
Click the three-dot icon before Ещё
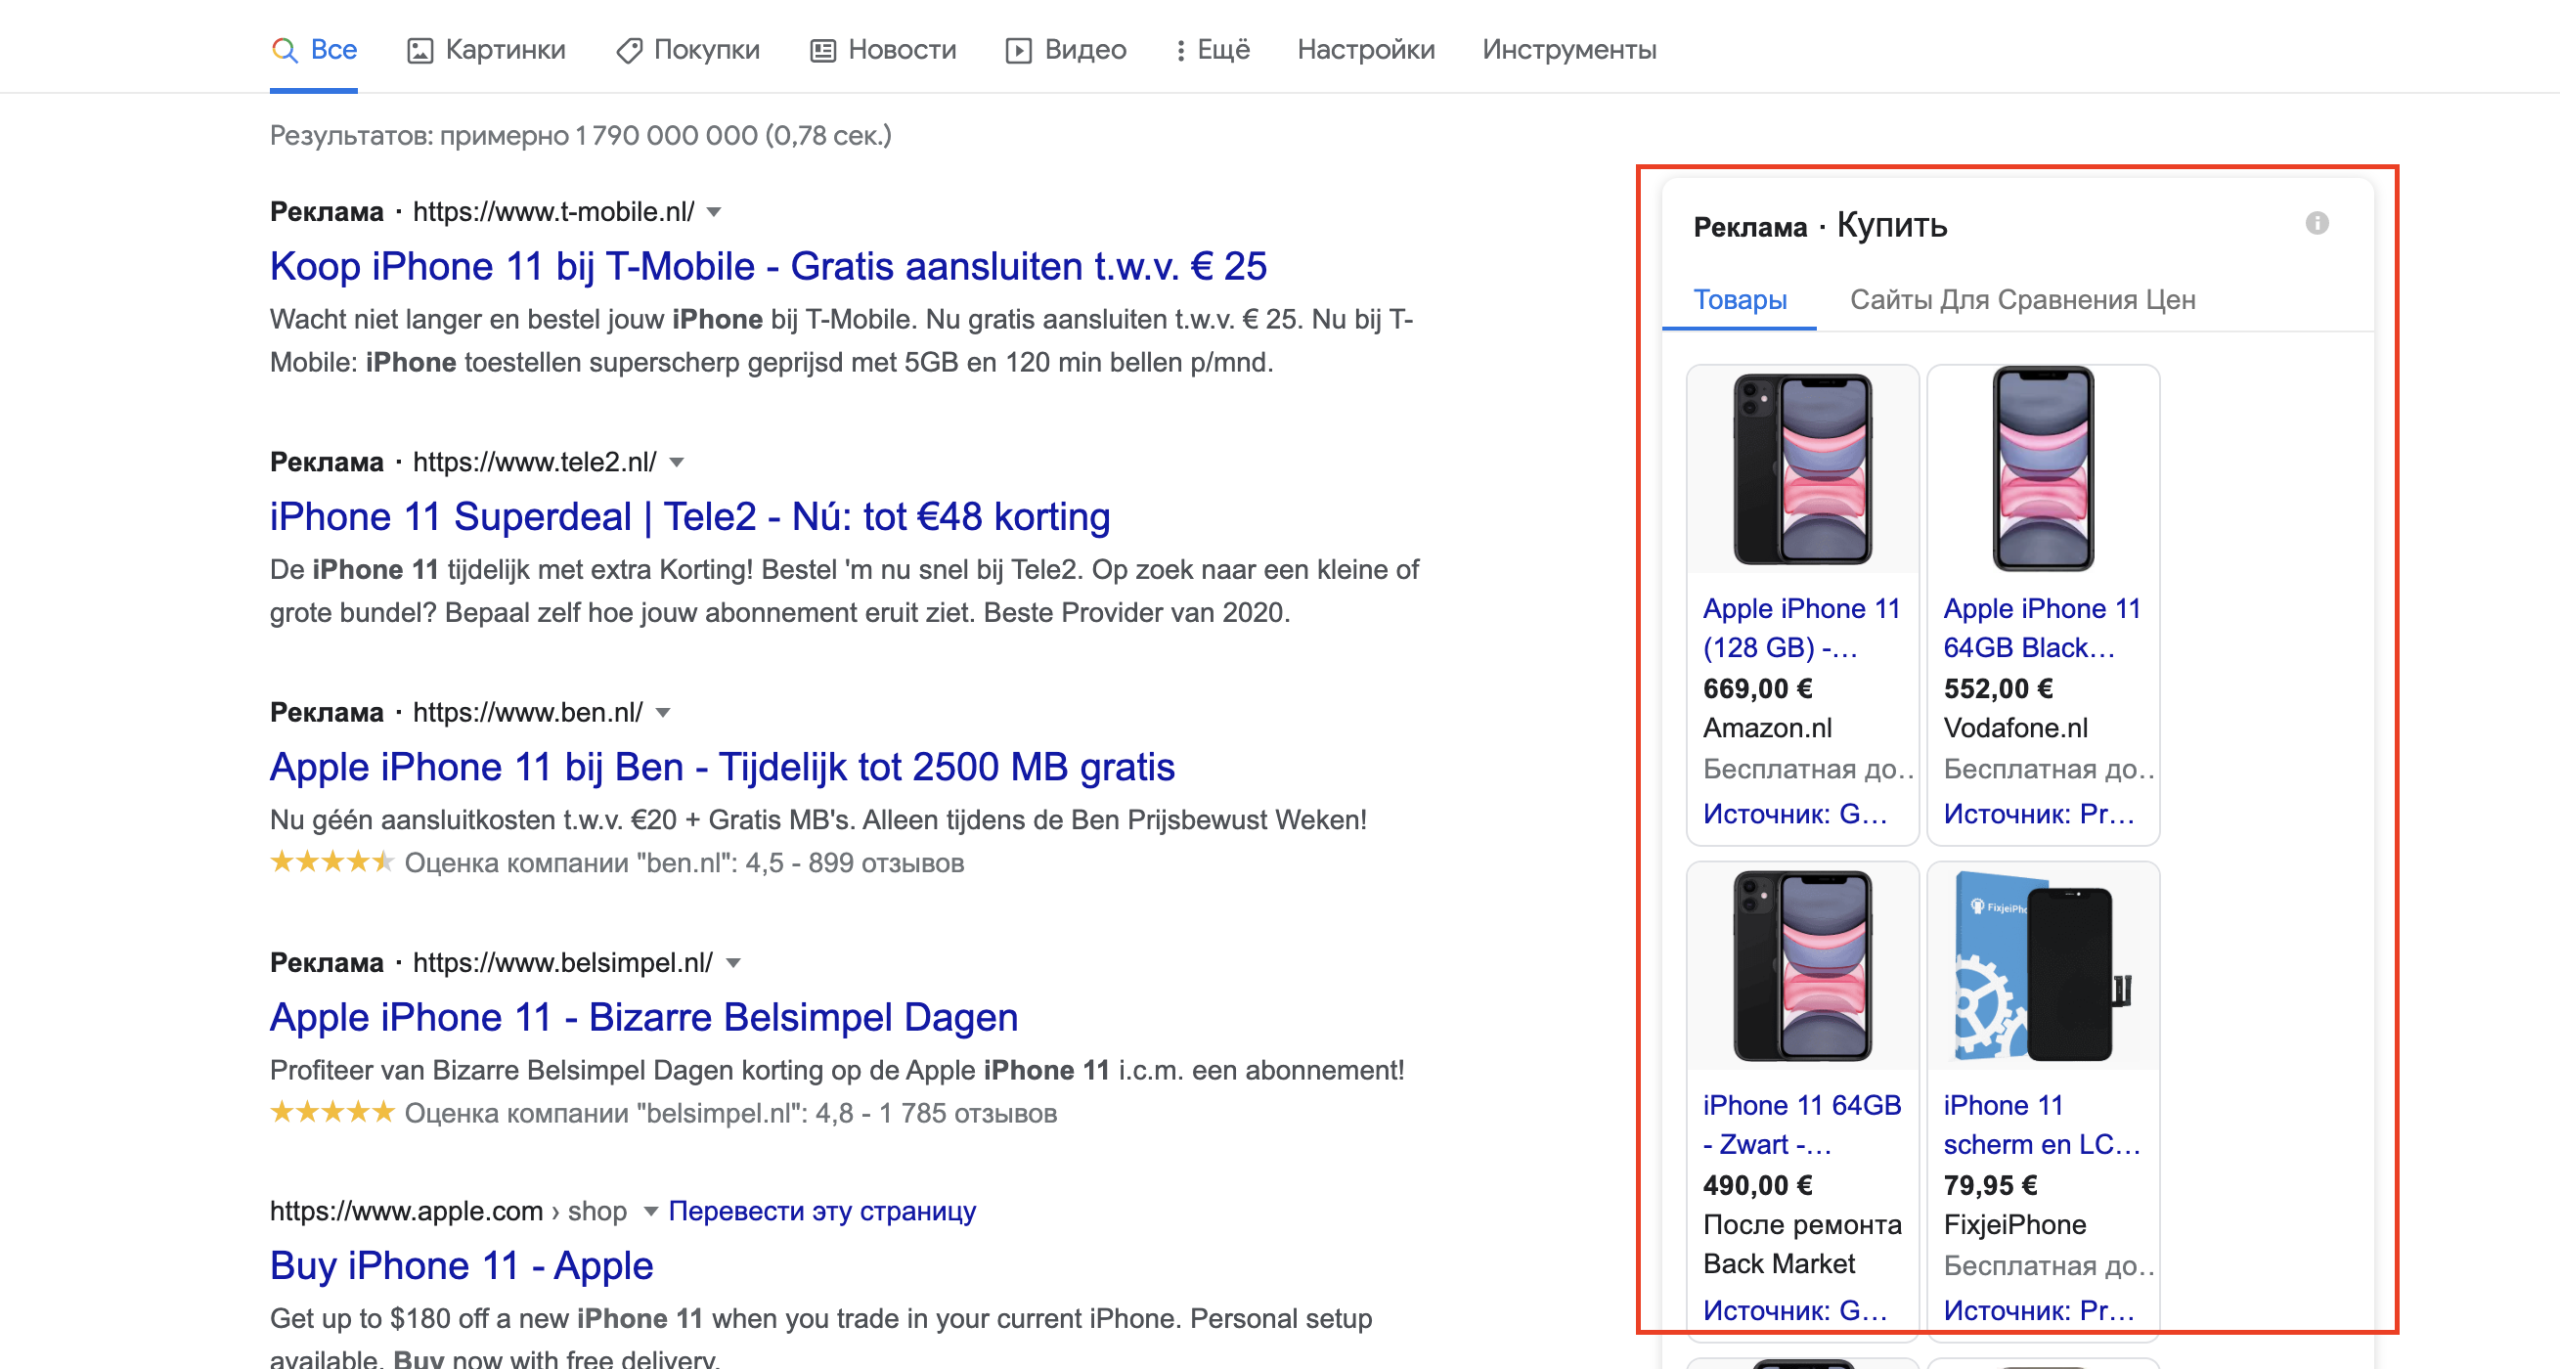click(x=1181, y=50)
